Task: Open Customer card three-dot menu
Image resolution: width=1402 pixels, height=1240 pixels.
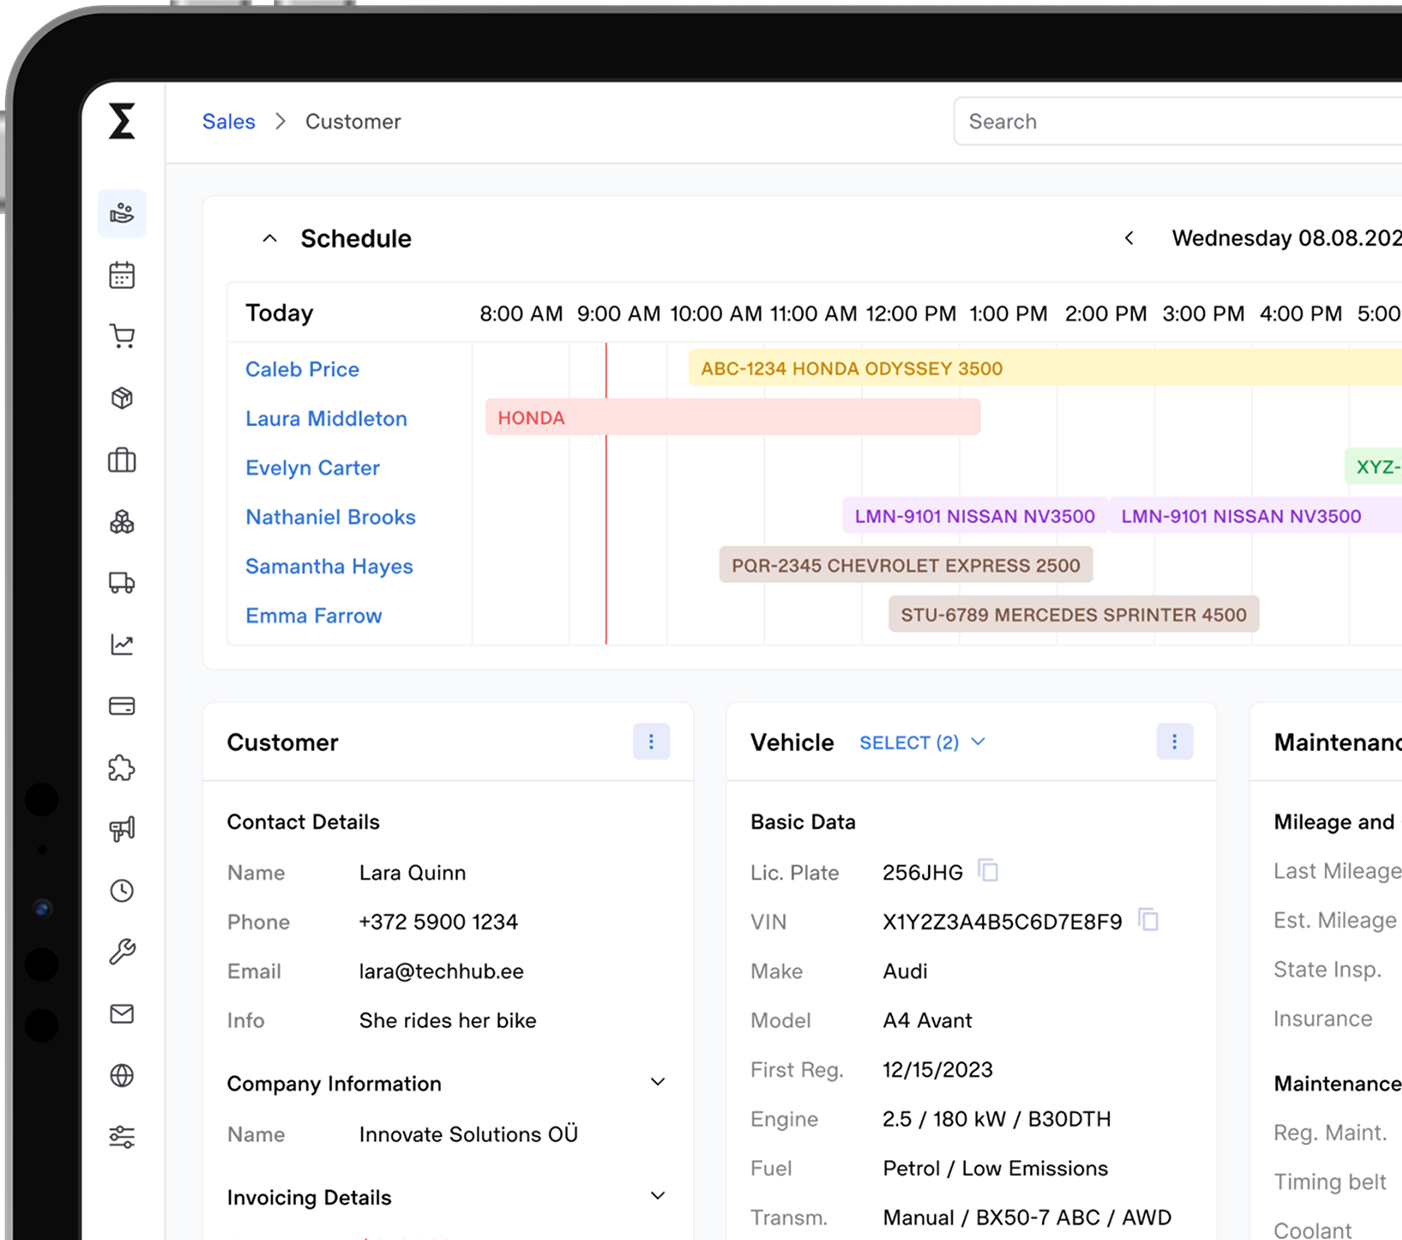Action: [x=651, y=741]
